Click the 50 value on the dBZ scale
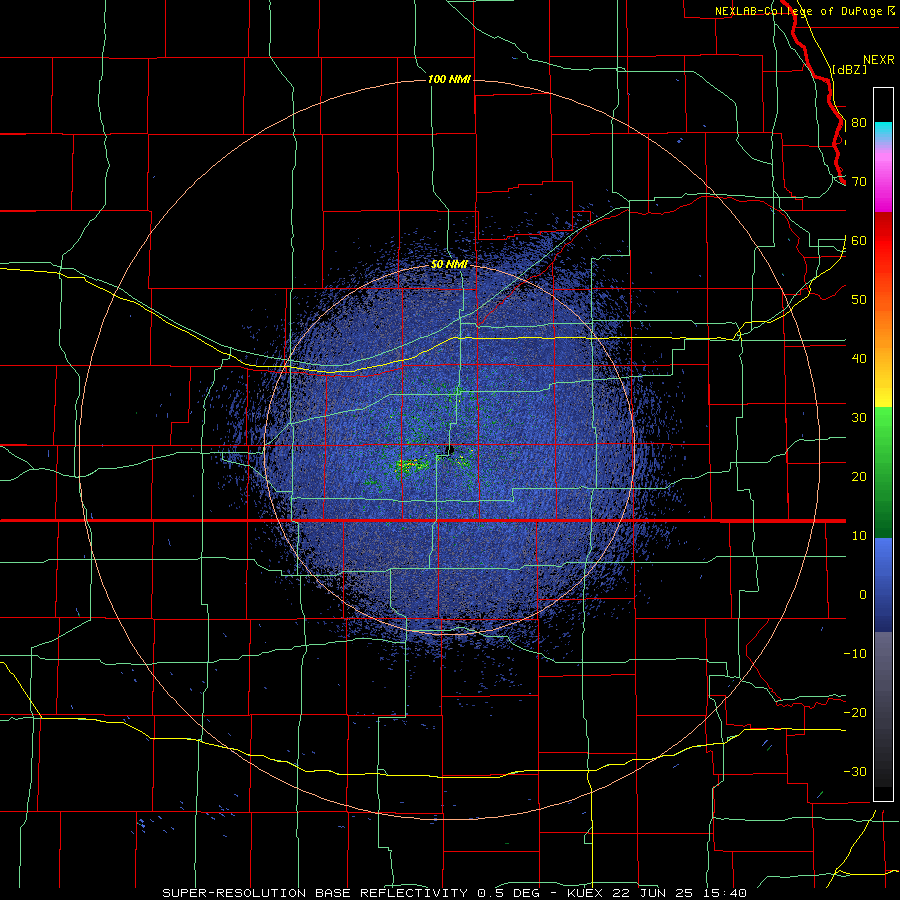The width and height of the screenshot is (900, 900). (859, 300)
